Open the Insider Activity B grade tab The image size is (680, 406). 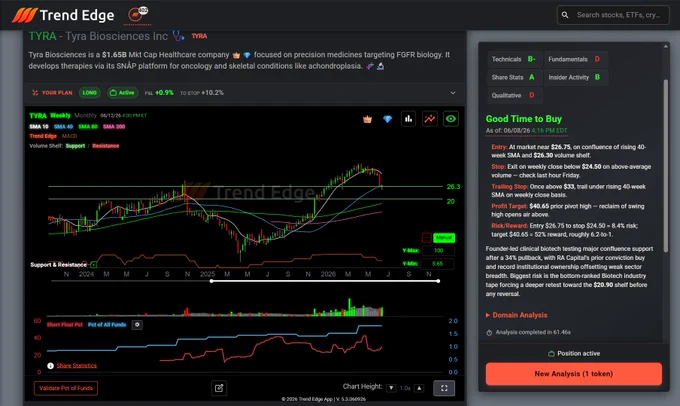575,78
